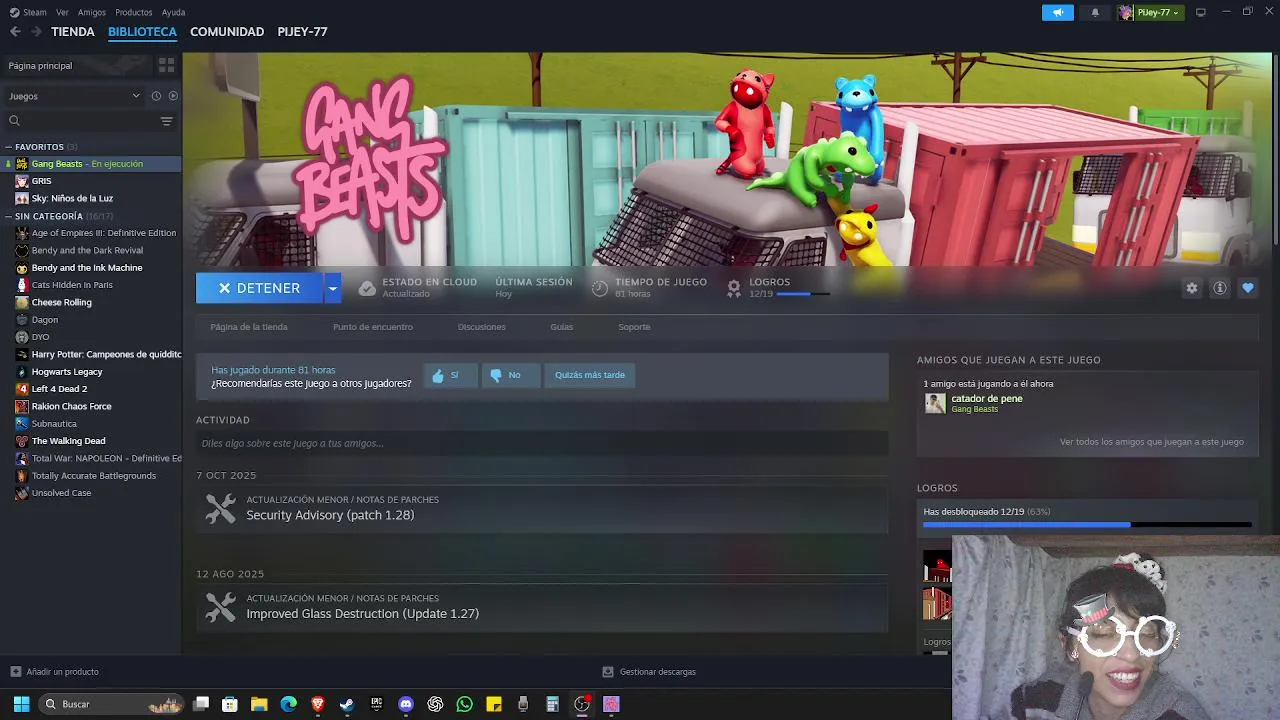The width and height of the screenshot is (1280, 720).
Task: Open Discusiones link
Action: point(482,327)
